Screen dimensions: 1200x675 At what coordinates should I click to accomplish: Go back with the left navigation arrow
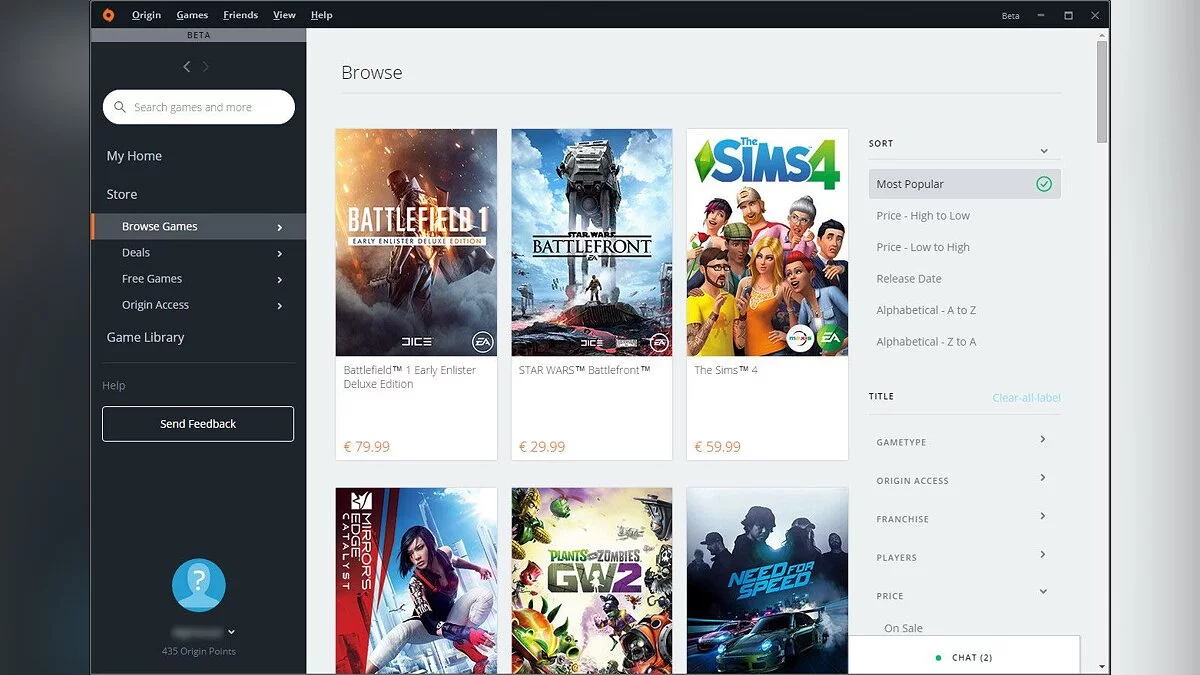click(x=186, y=67)
